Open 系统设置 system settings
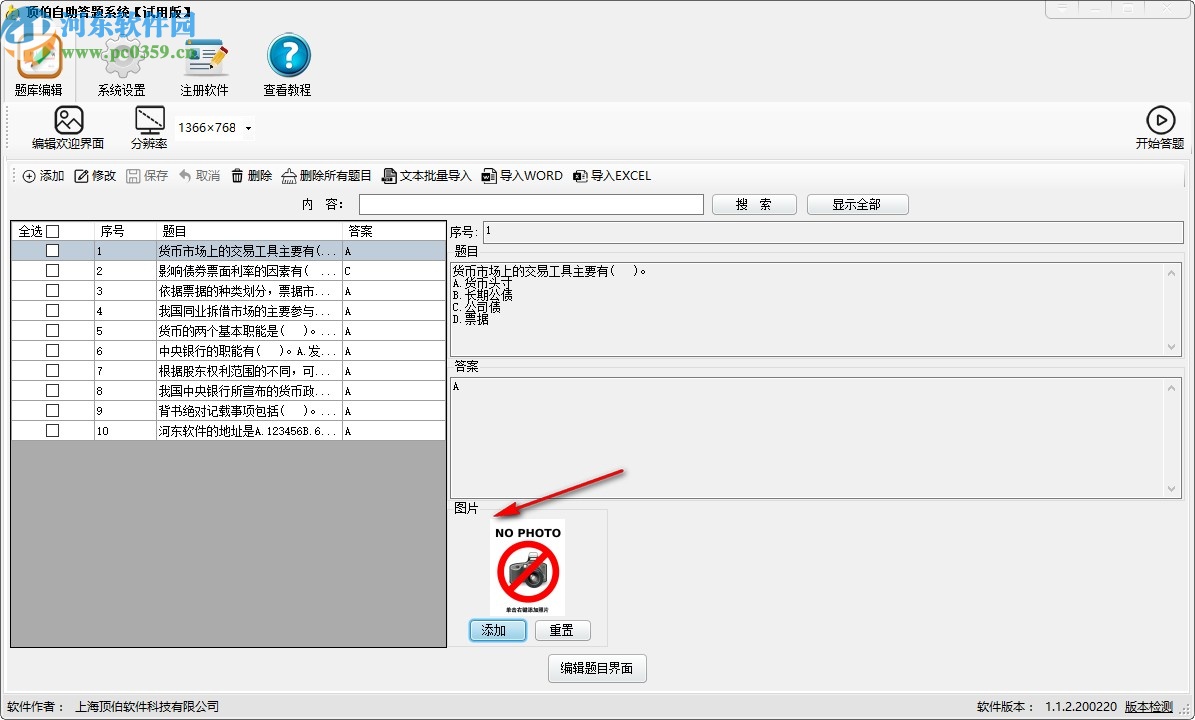Image resolution: width=1195 pixels, height=720 pixels. click(120, 58)
